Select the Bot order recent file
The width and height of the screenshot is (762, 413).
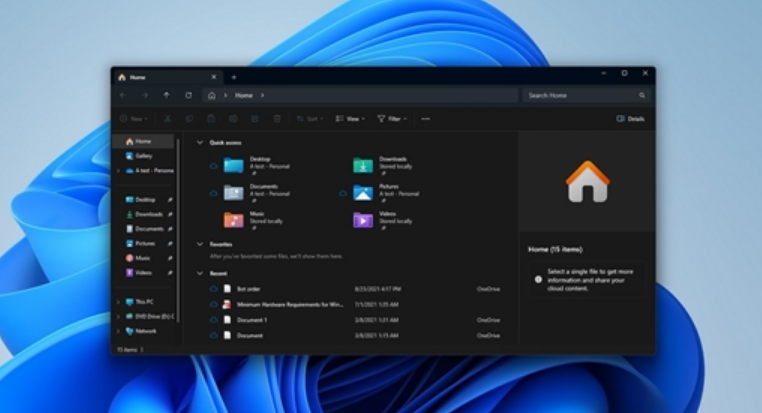355,289
